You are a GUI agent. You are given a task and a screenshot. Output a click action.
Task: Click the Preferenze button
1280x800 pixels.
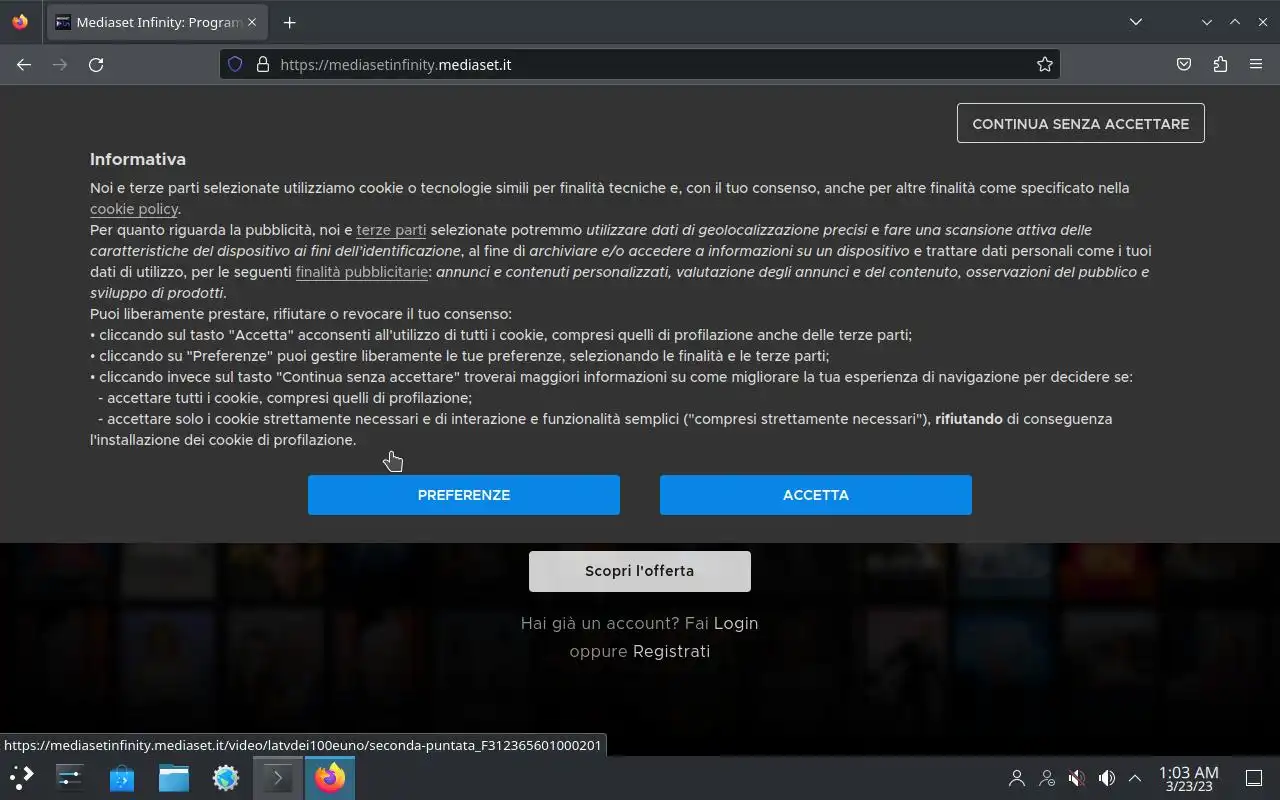tap(464, 495)
